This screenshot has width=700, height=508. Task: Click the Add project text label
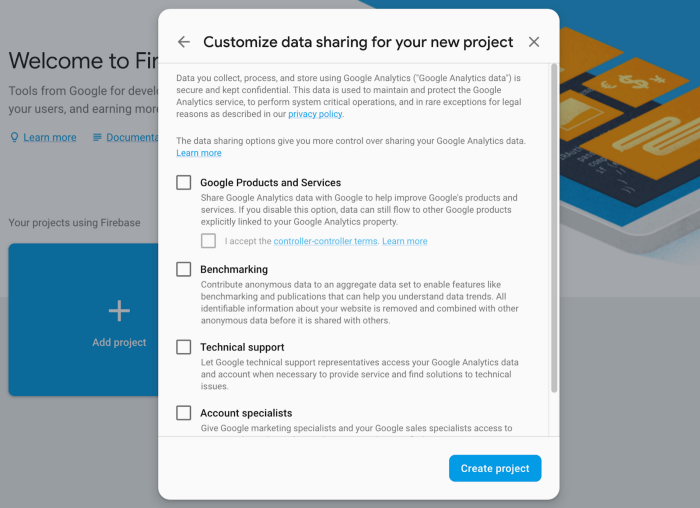tap(119, 342)
